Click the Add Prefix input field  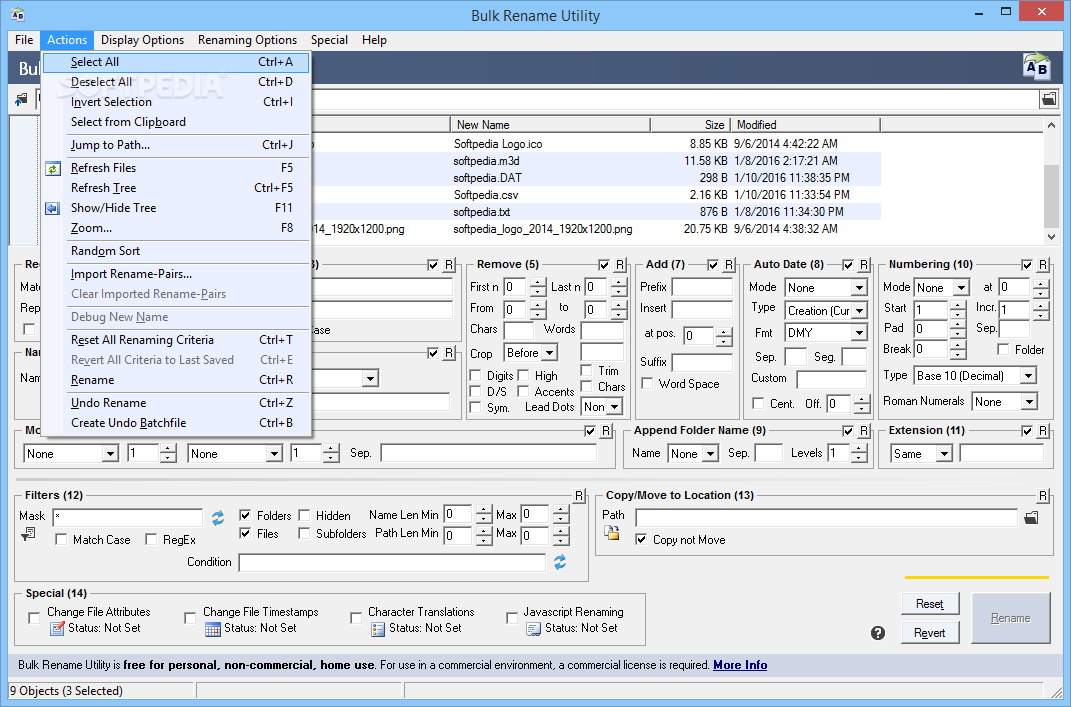tap(702, 287)
